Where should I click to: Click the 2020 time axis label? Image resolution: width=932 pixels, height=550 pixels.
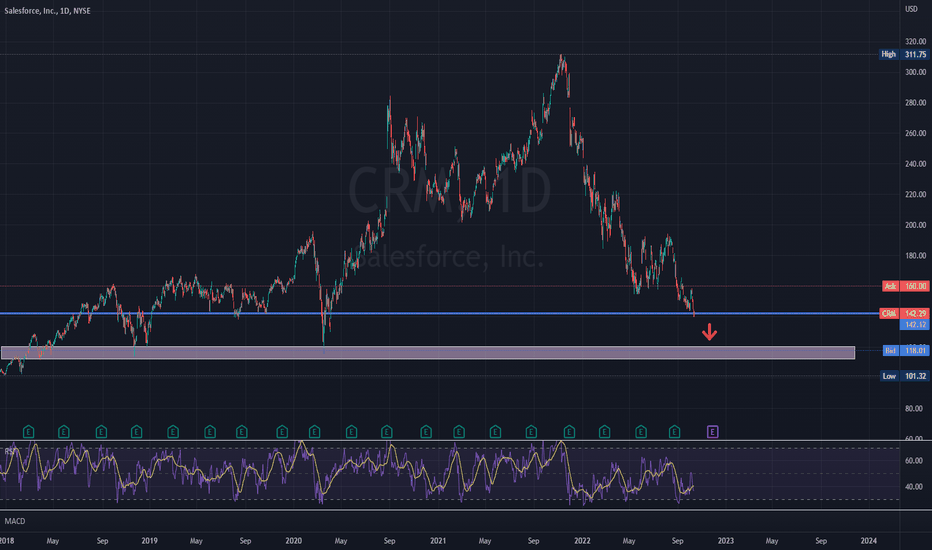[293, 540]
